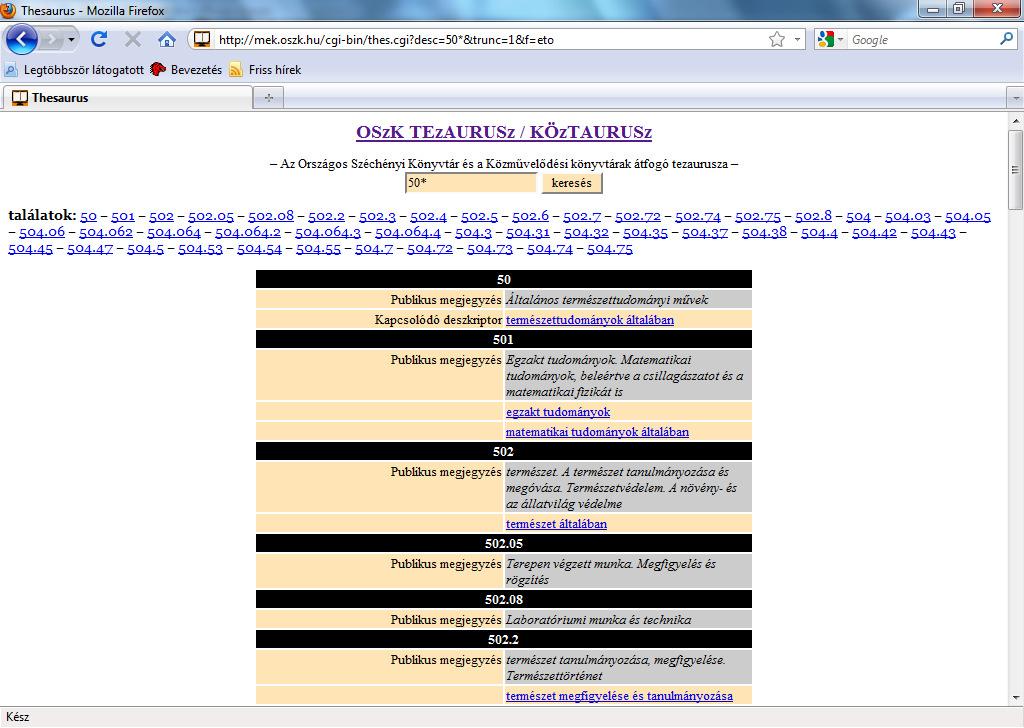Click the 502.08 black section header

504,599
